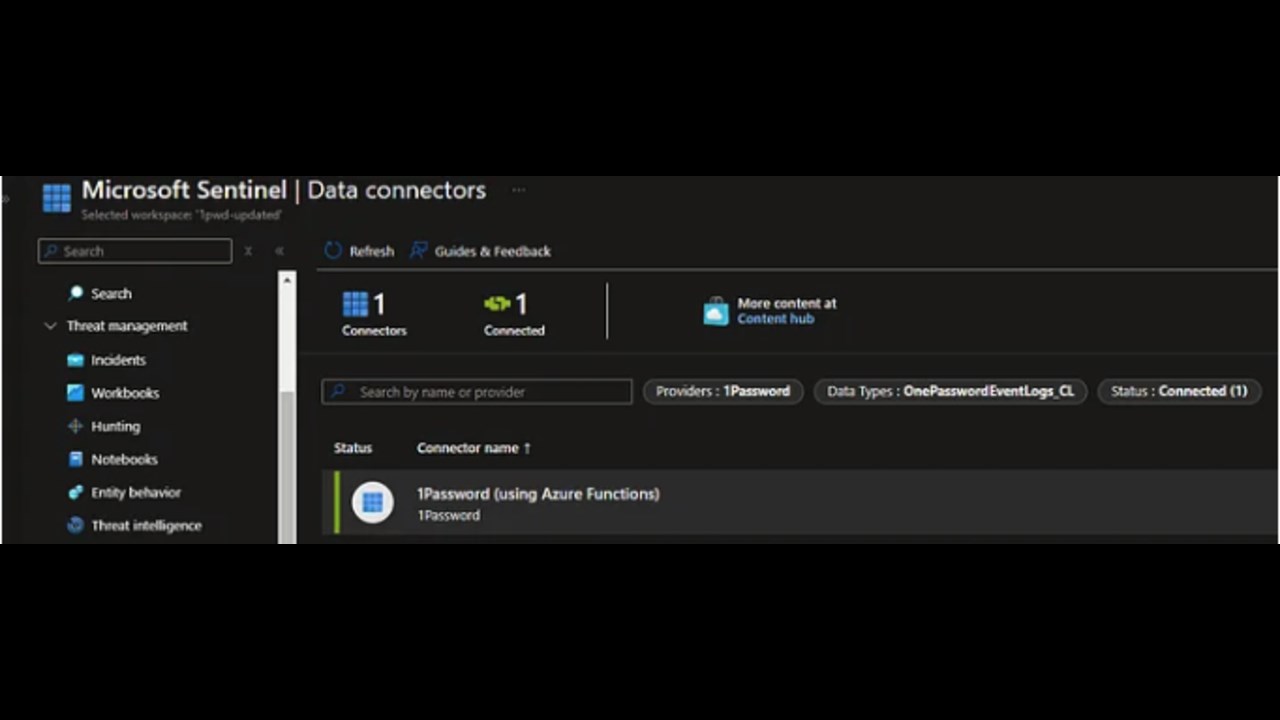This screenshot has width=1280, height=720.
Task: Open the ellipsis menu beside Data connectors
Action: (518, 190)
